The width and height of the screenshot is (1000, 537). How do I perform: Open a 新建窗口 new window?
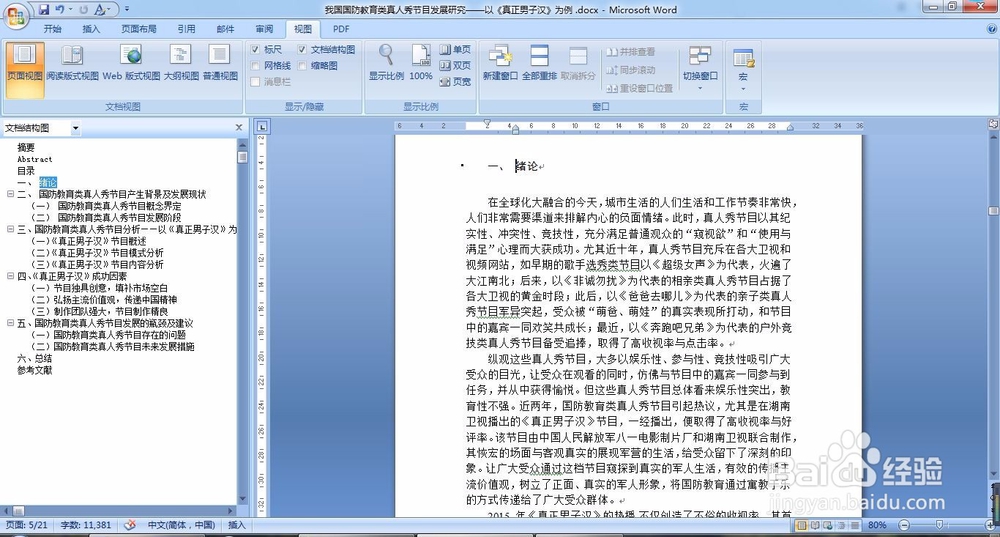[x=500, y=63]
